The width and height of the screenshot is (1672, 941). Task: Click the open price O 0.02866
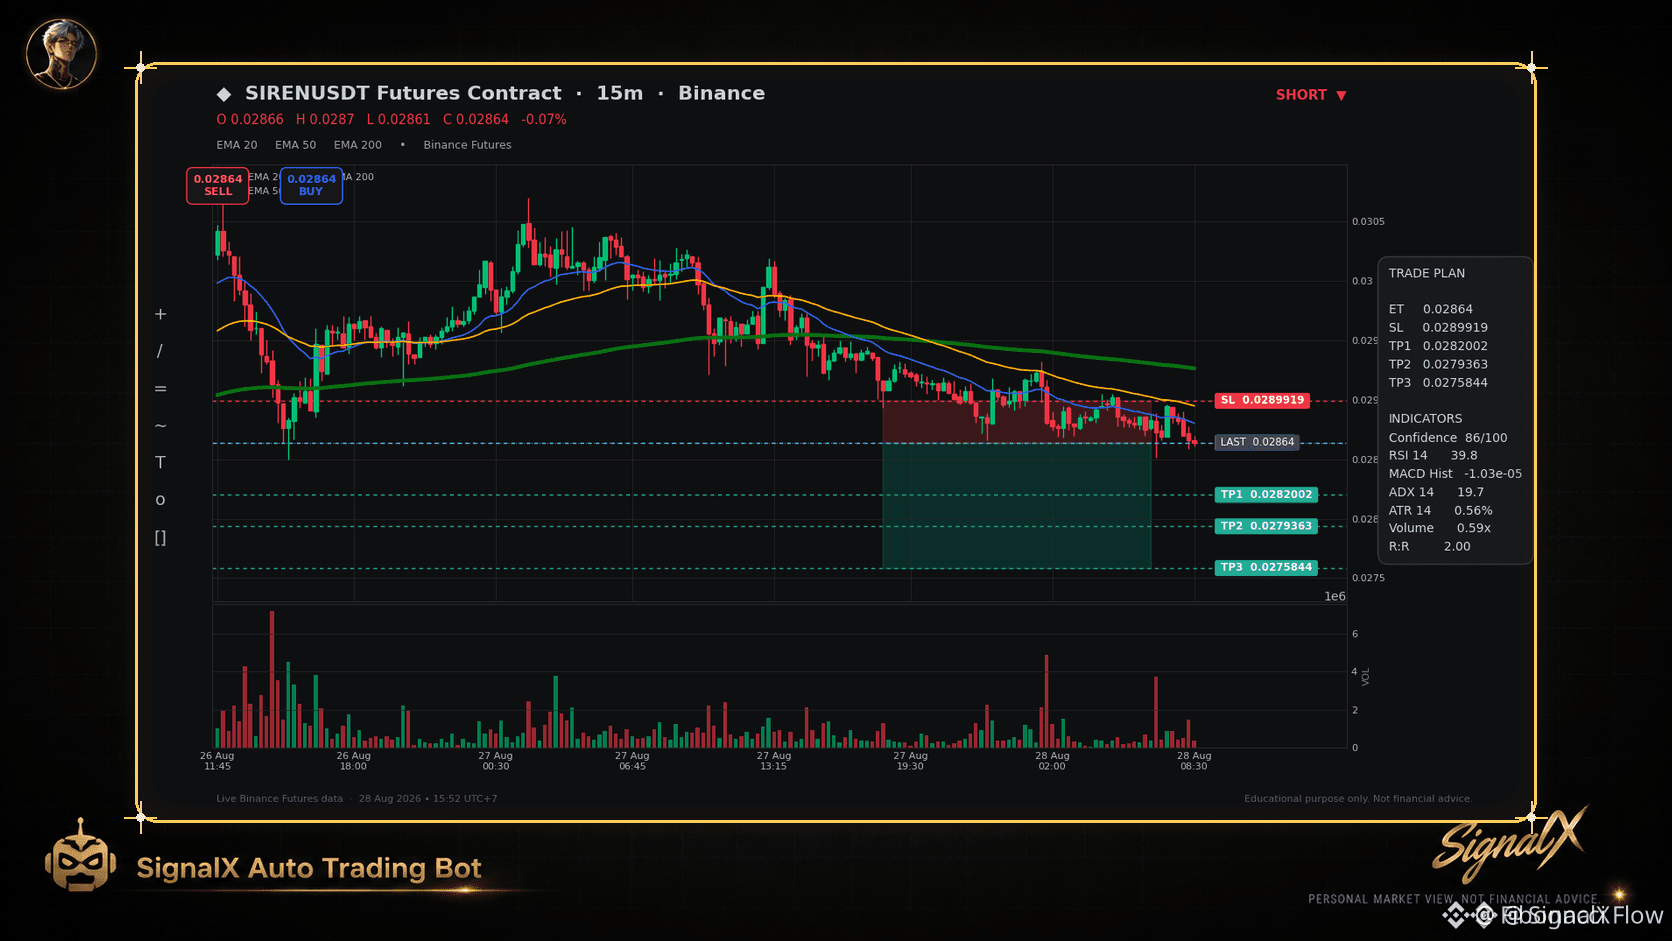pyautogui.click(x=250, y=119)
